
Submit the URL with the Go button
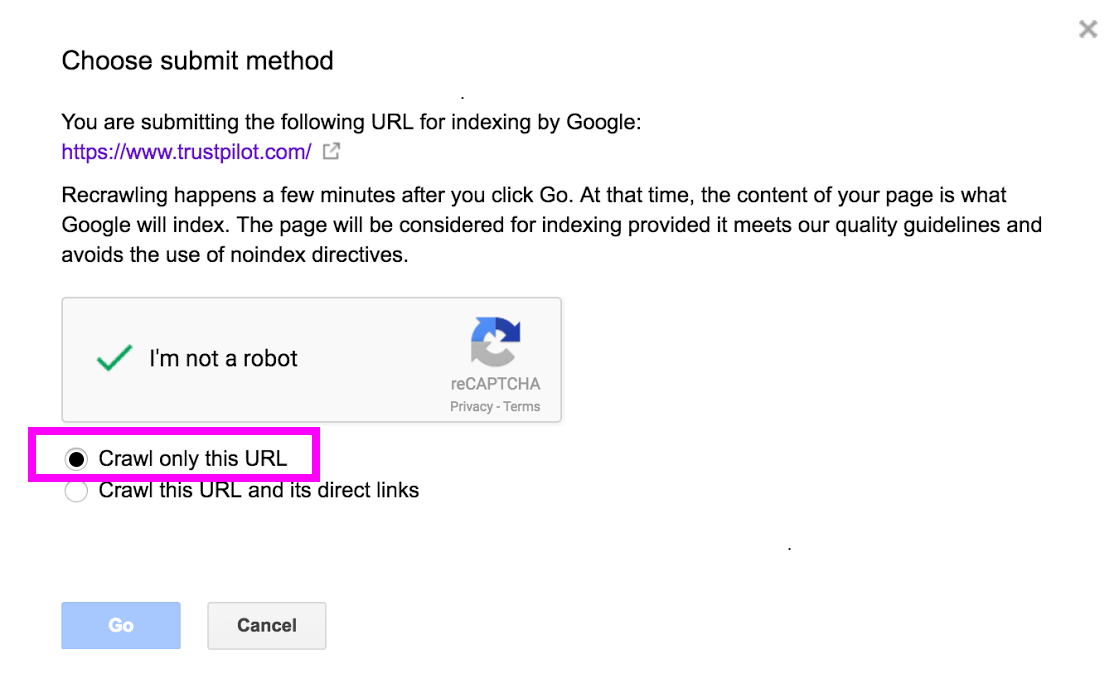click(x=121, y=625)
